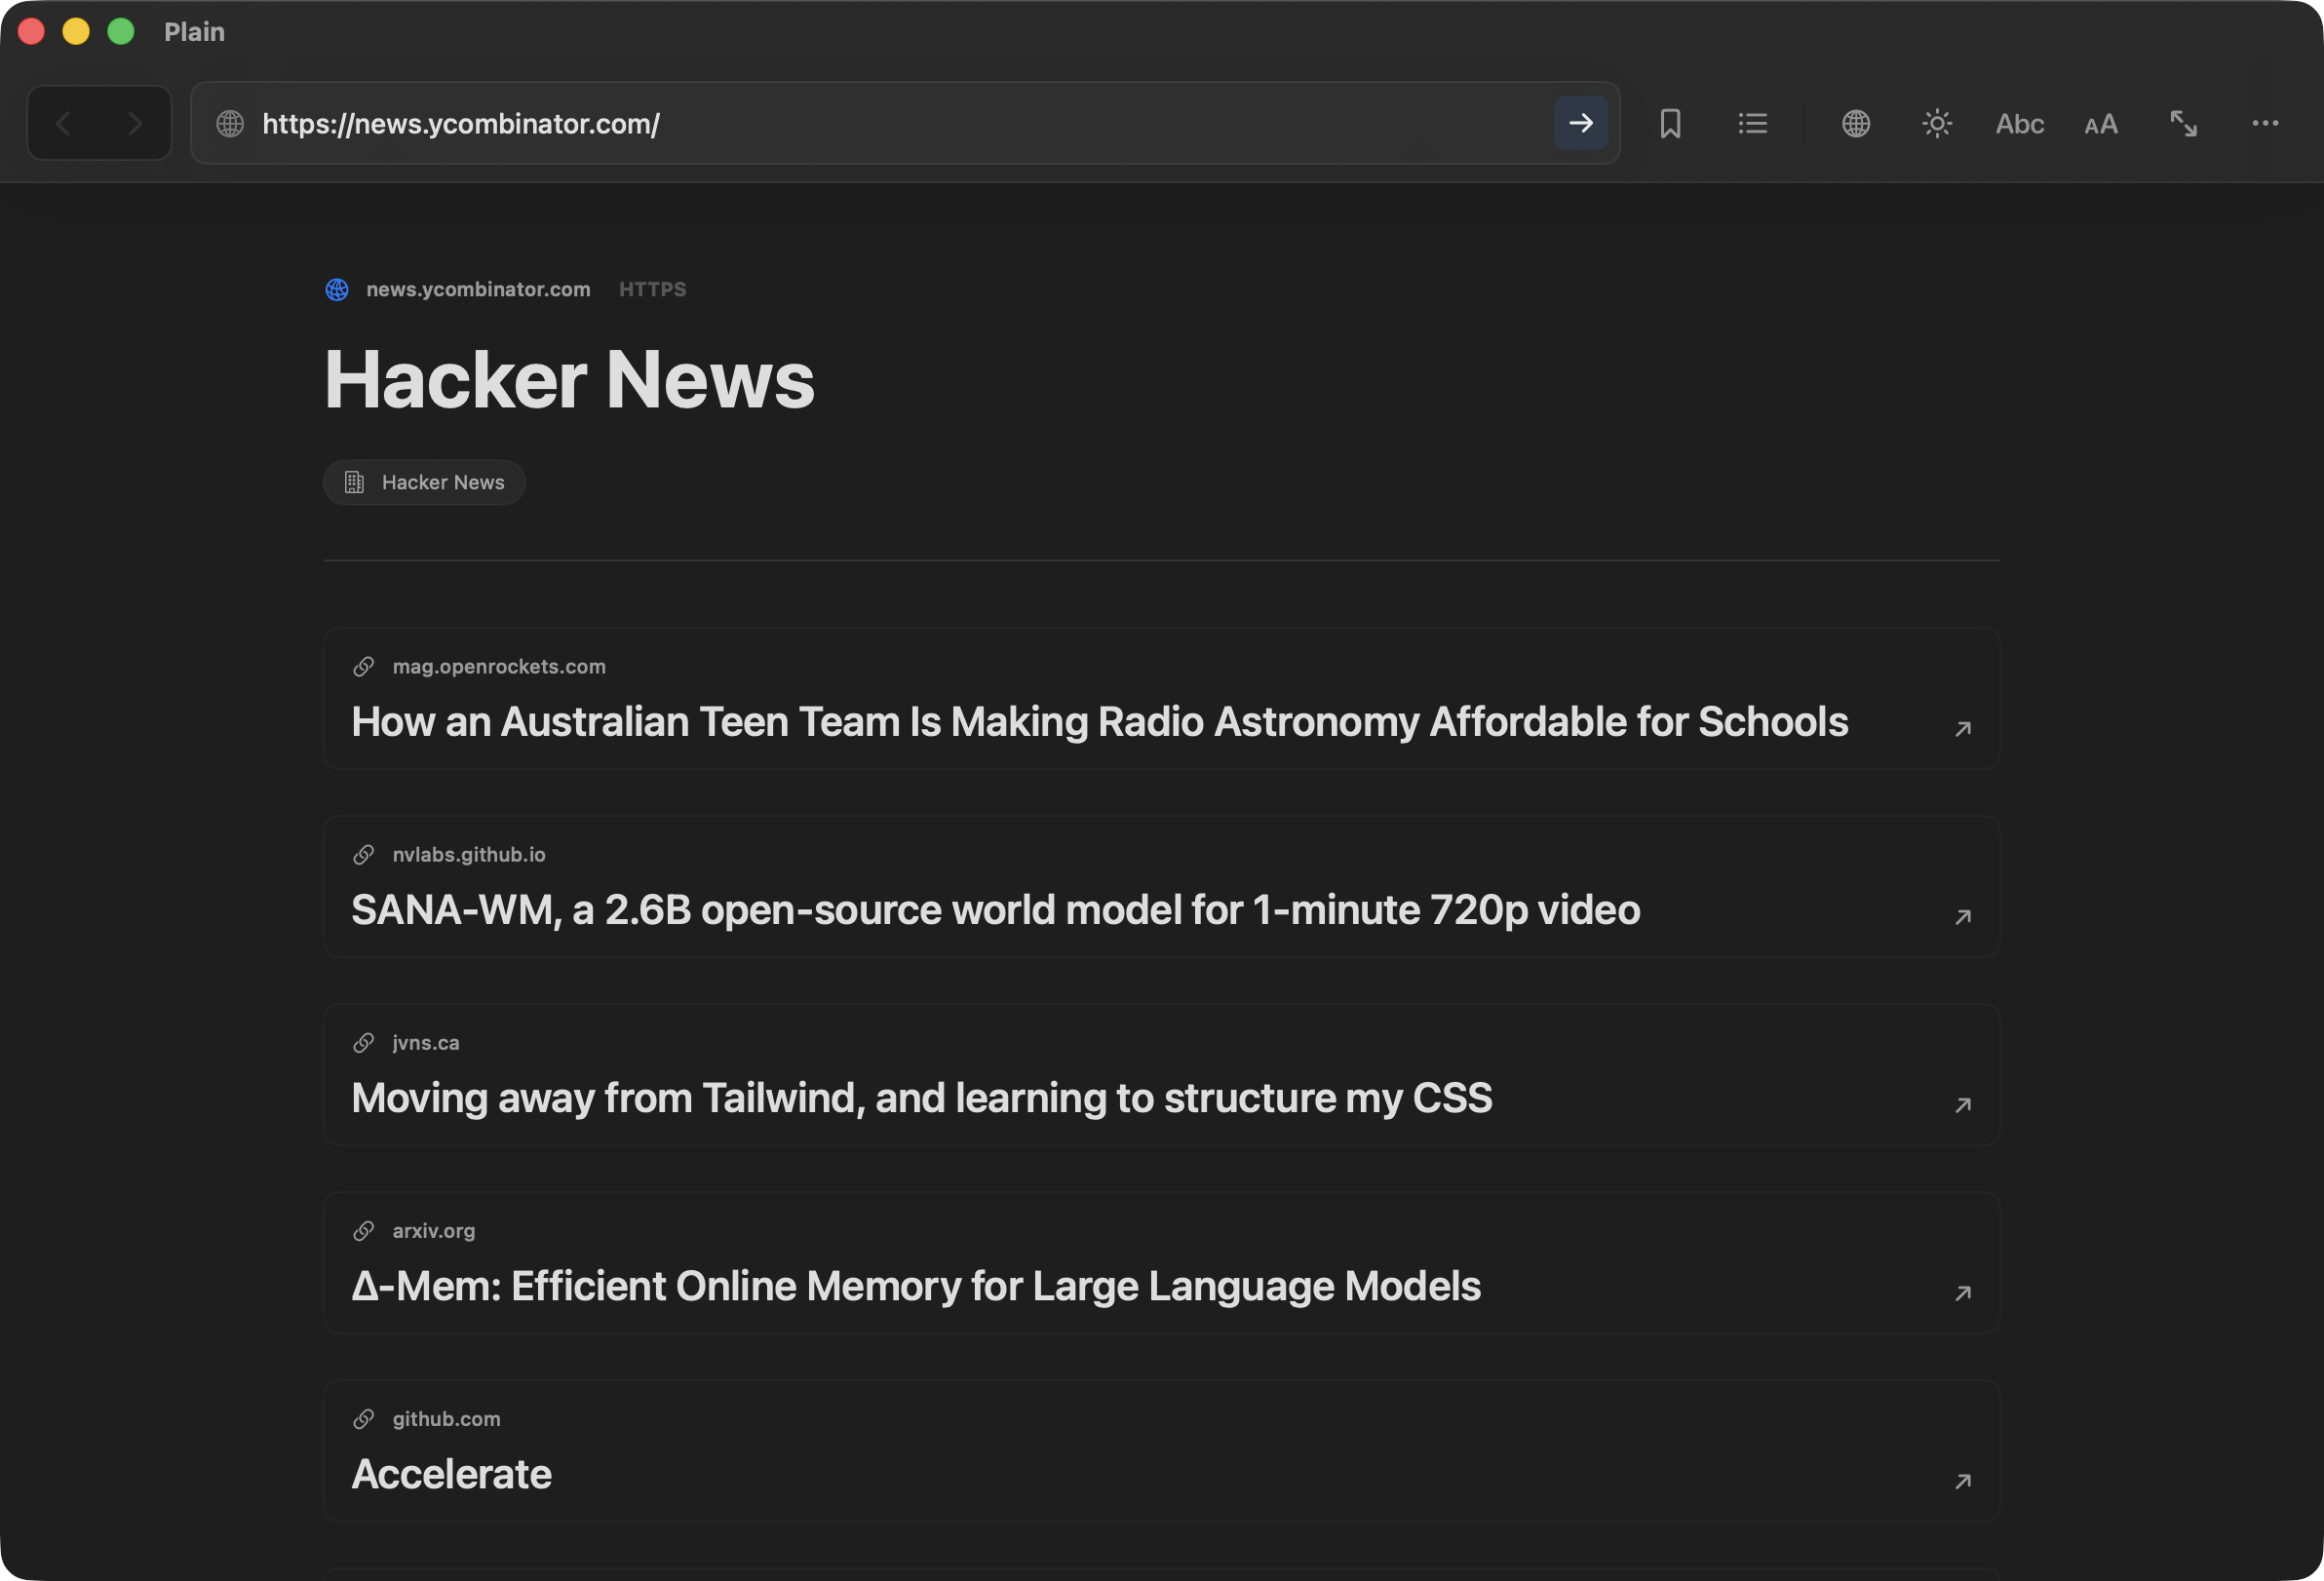Click link icon next to github.com

363,1419
